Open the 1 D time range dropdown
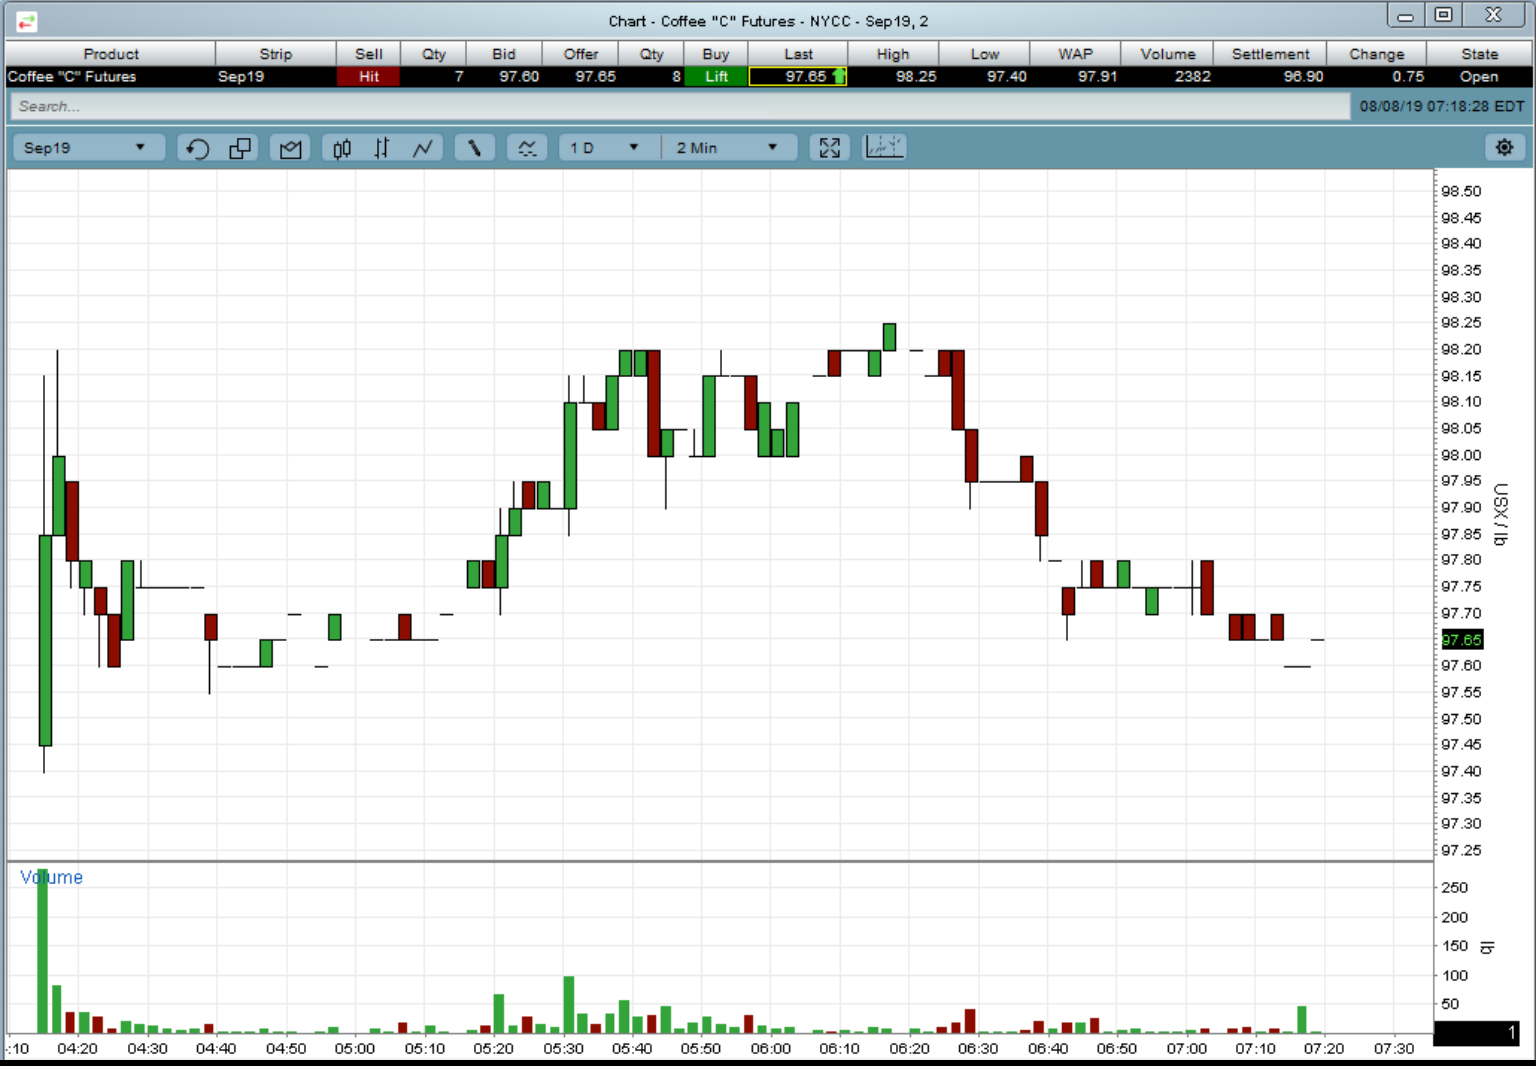Image resolution: width=1536 pixels, height=1066 pixels. 606,148
